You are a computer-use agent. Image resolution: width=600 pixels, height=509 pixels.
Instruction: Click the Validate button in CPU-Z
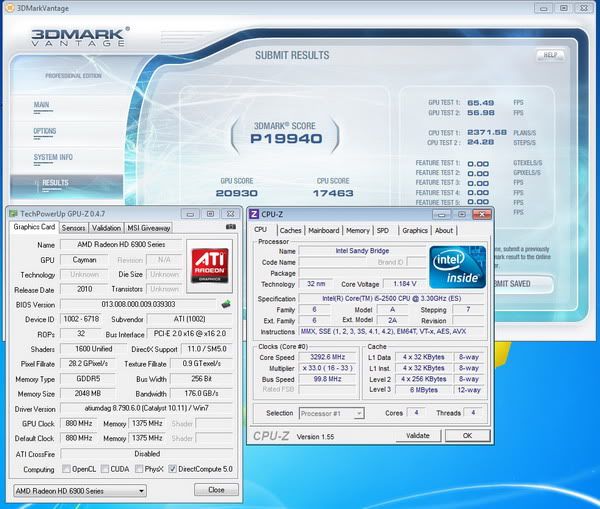click(418, 436)
